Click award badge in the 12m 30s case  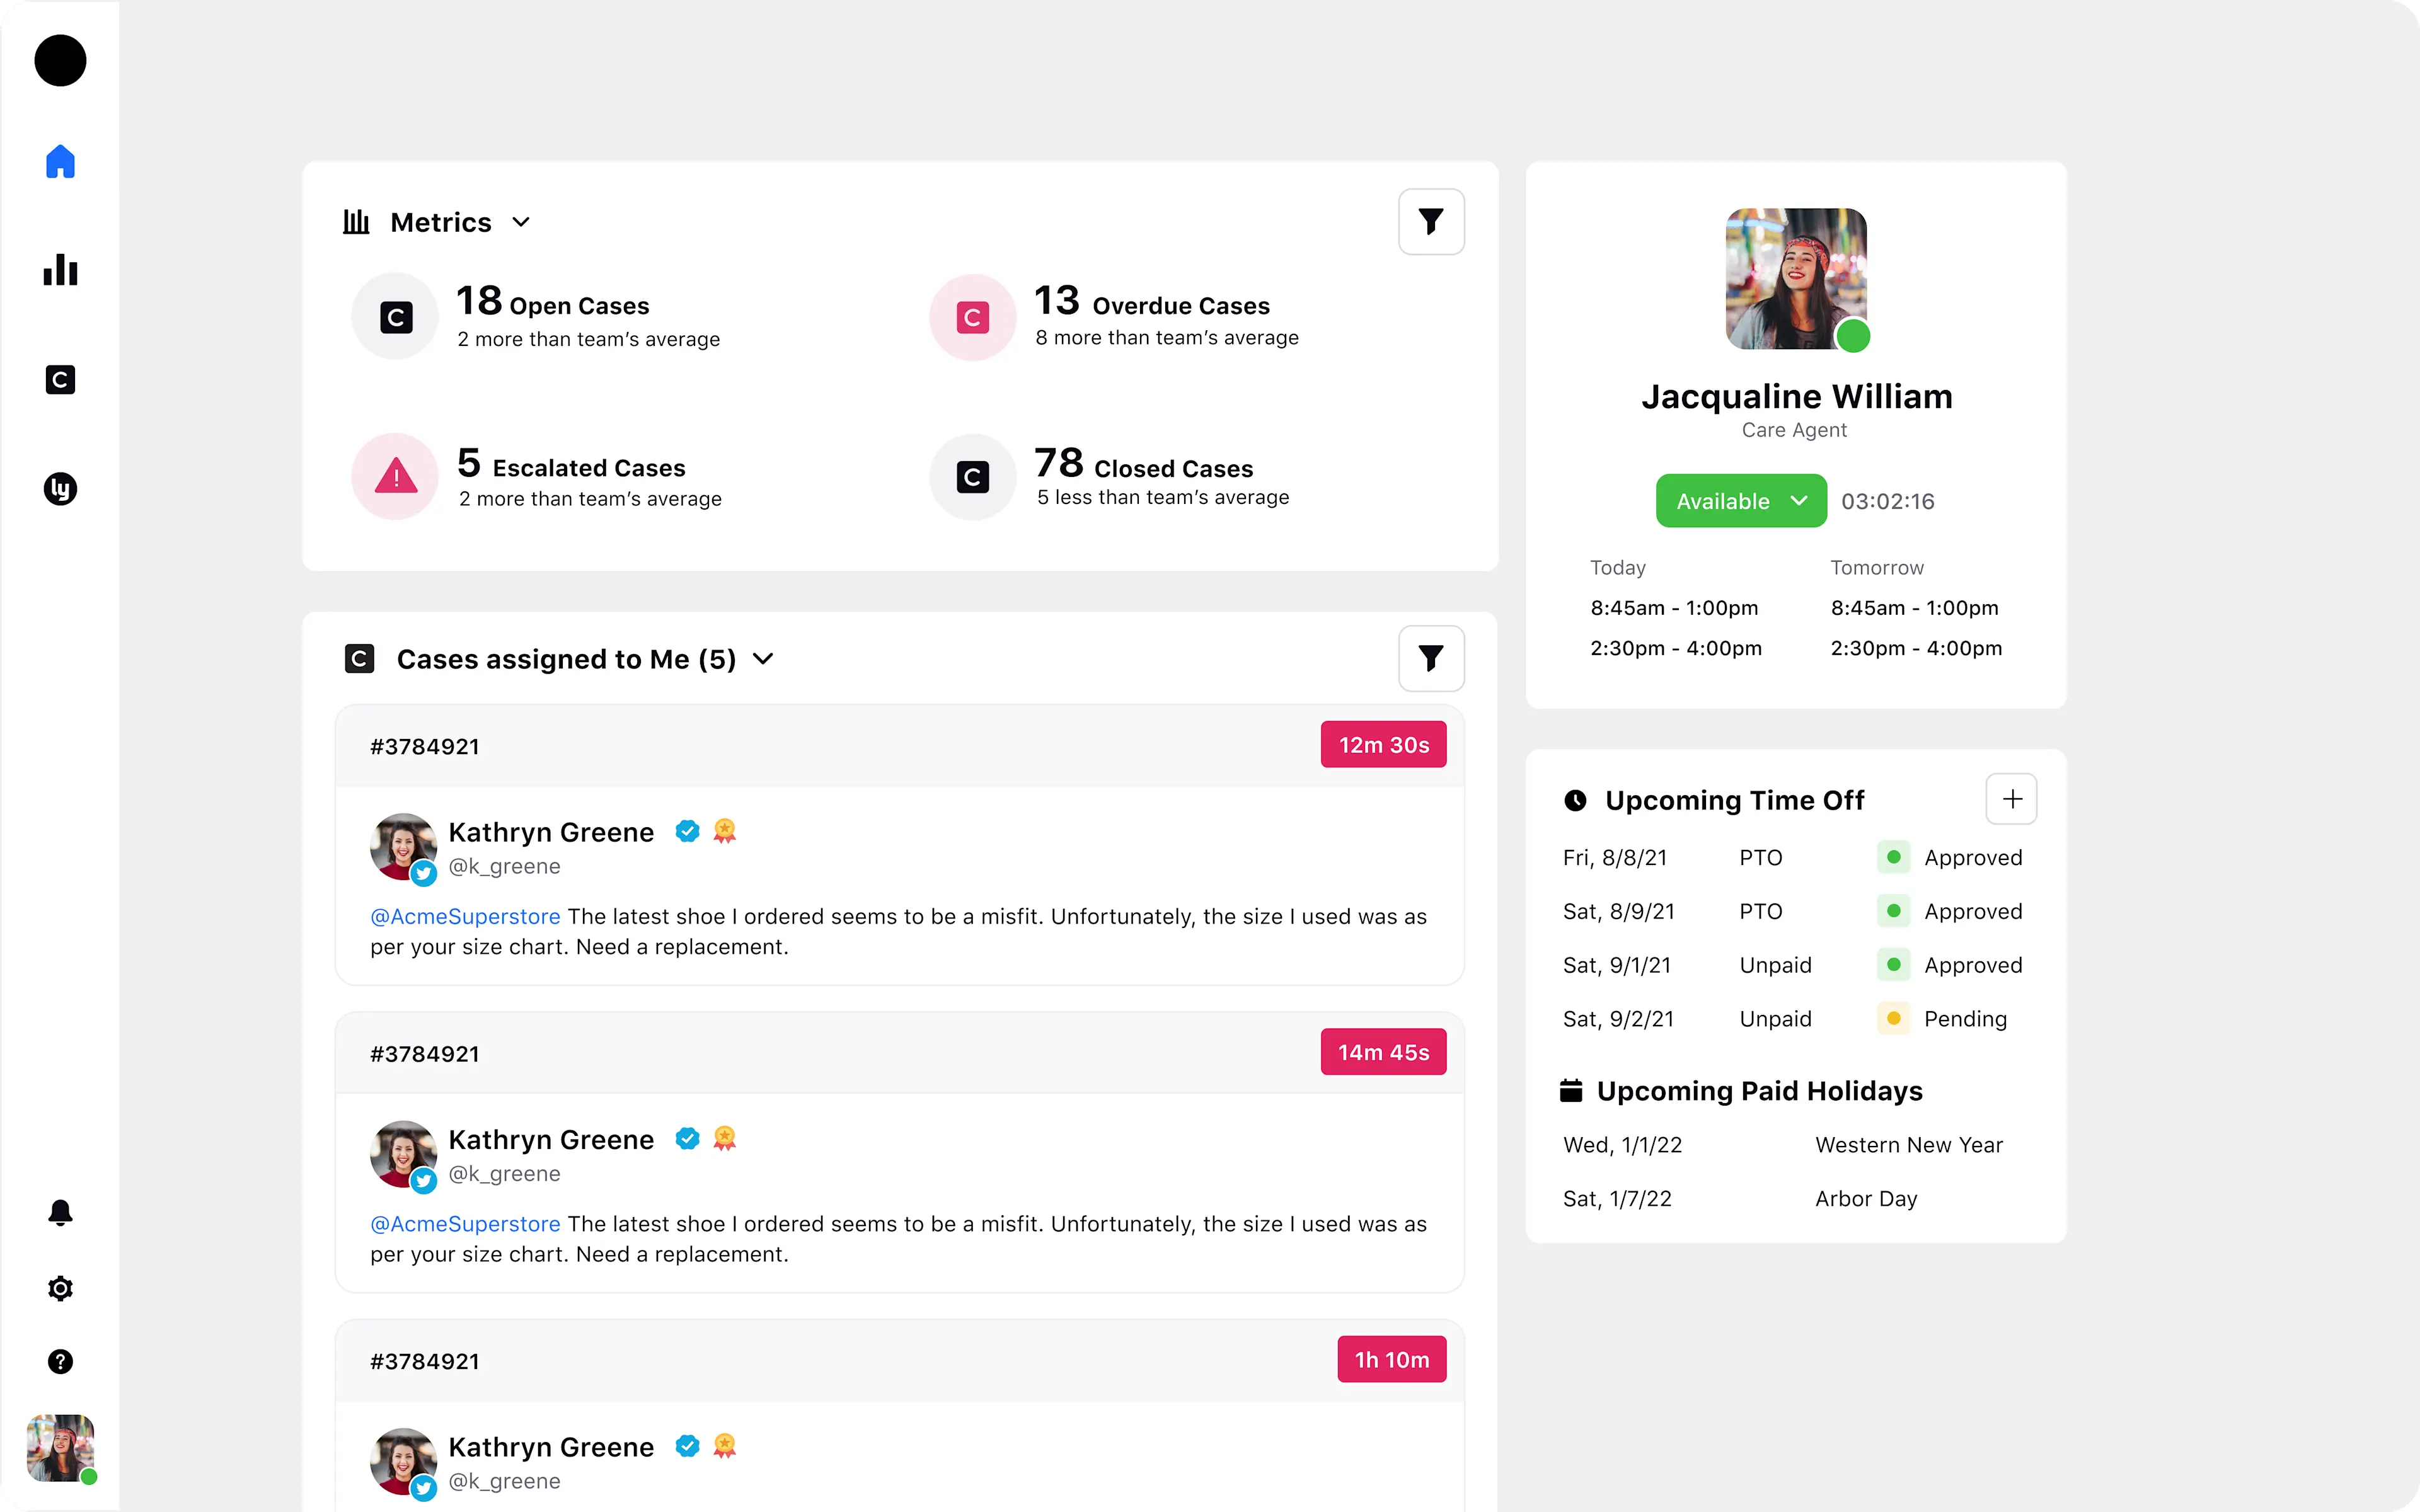(725, 831)
